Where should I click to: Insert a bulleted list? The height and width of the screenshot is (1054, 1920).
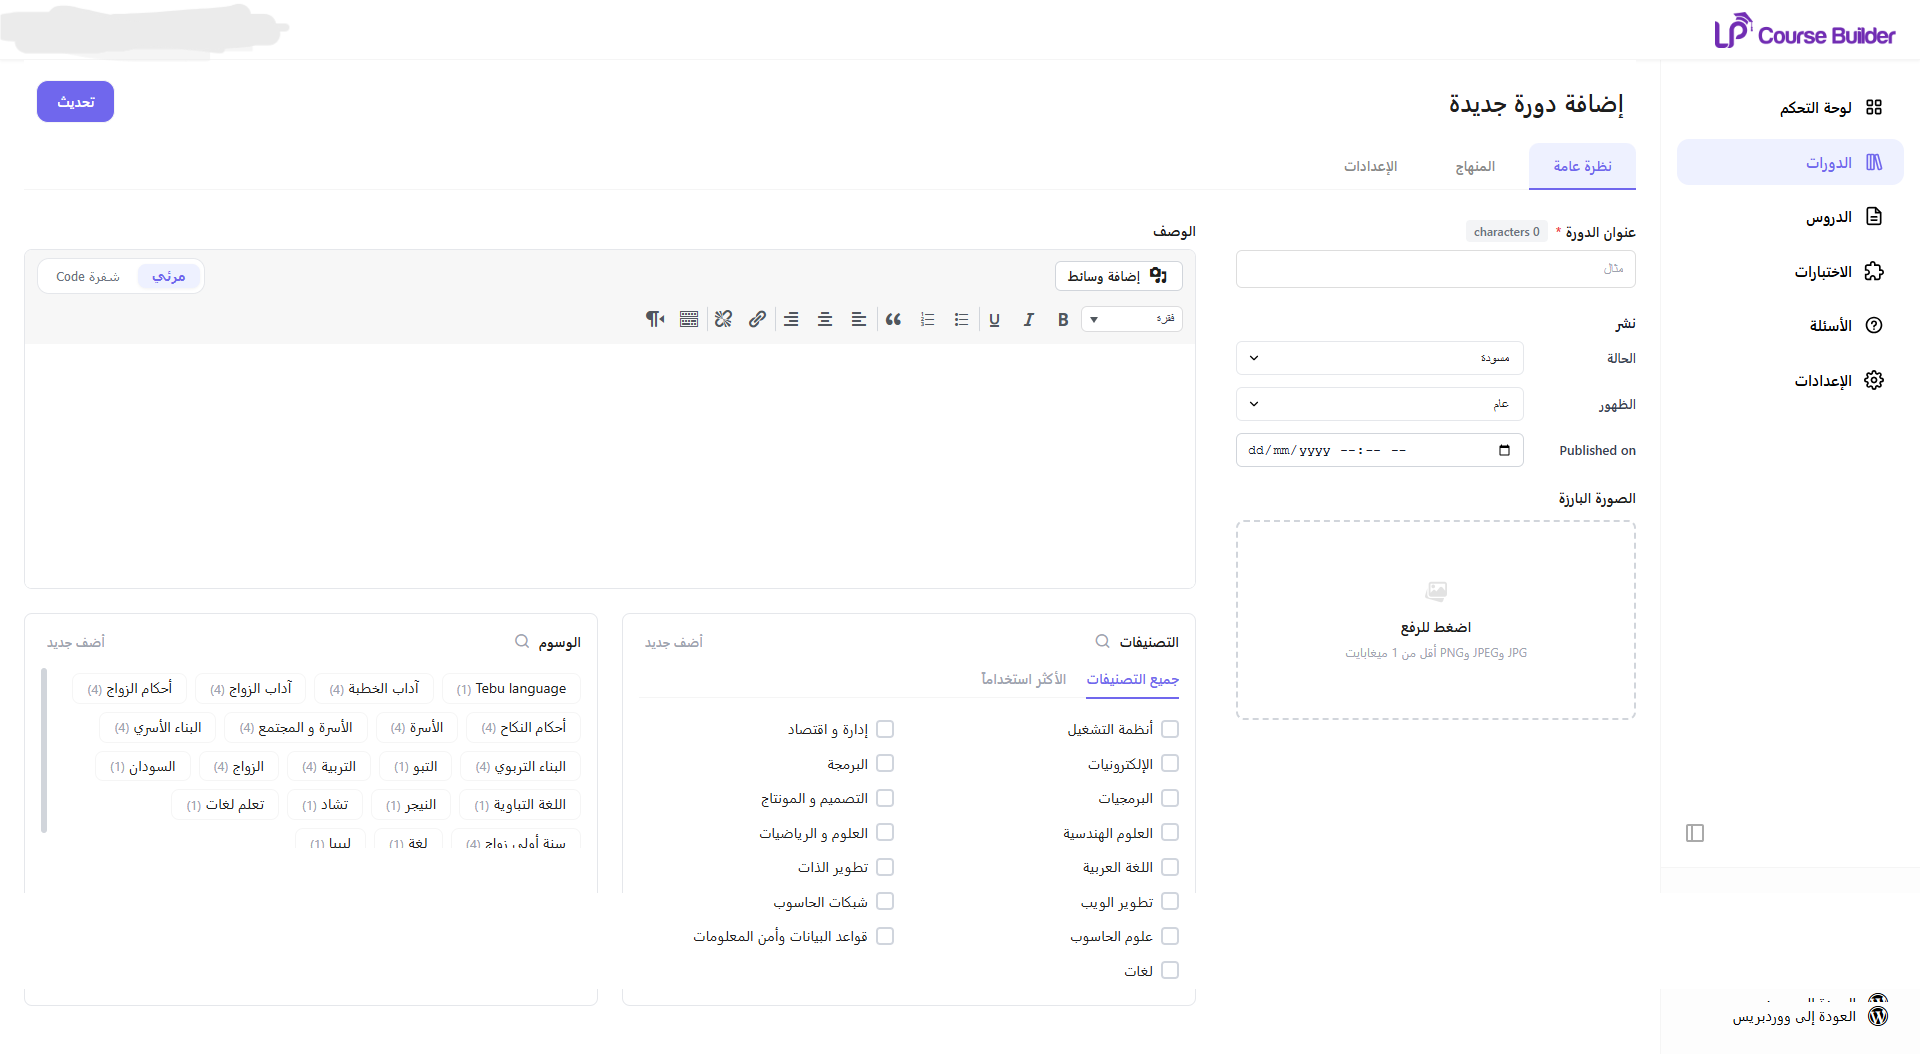point(961,320)
